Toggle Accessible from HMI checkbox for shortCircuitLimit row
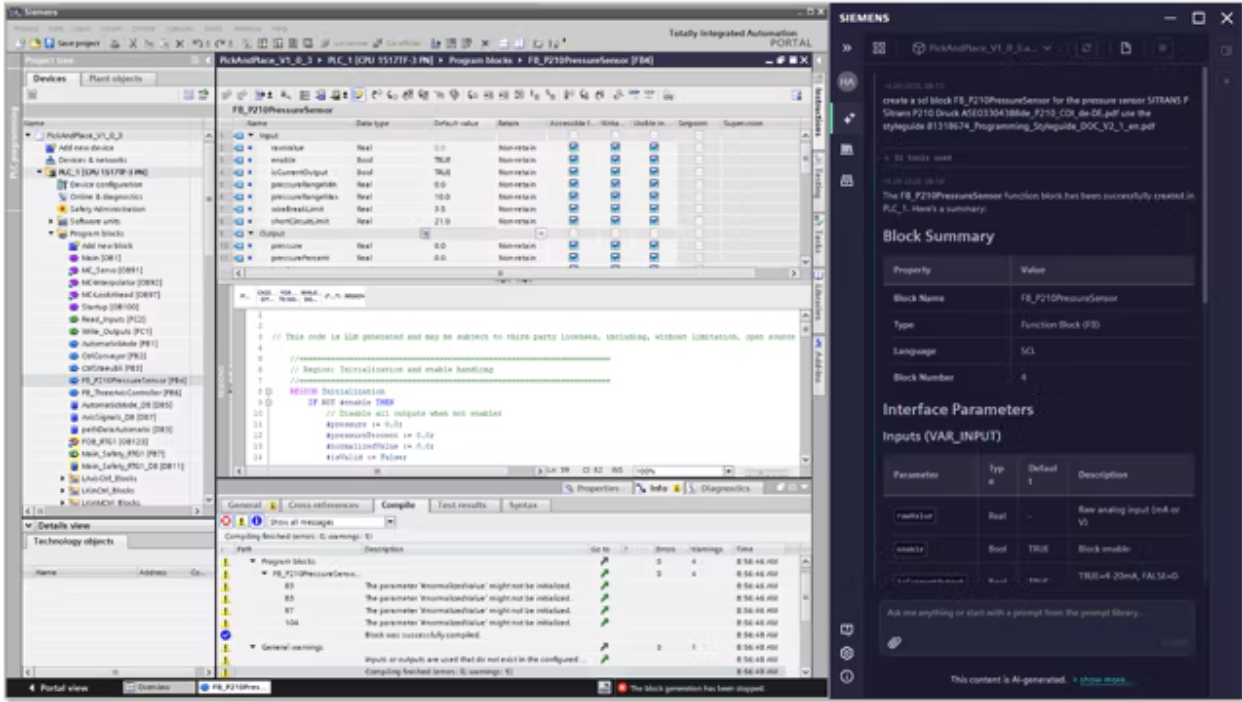1242x702 pixels. 573,220
